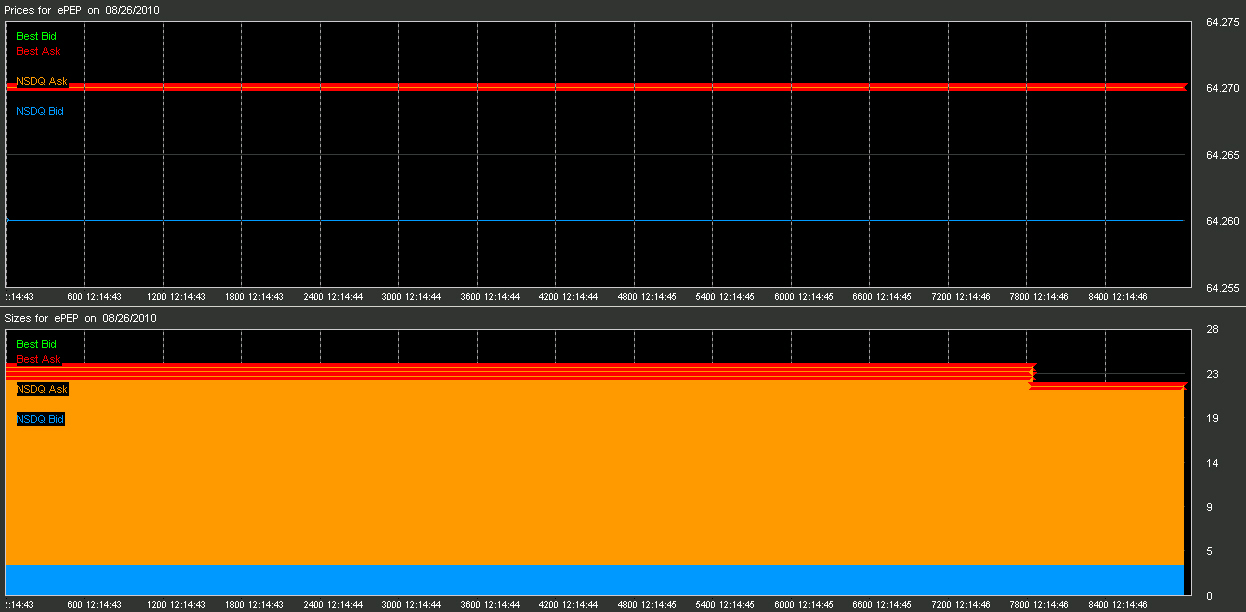Click '8400 12:14:46' on Prices time axis

[1117, 297]
